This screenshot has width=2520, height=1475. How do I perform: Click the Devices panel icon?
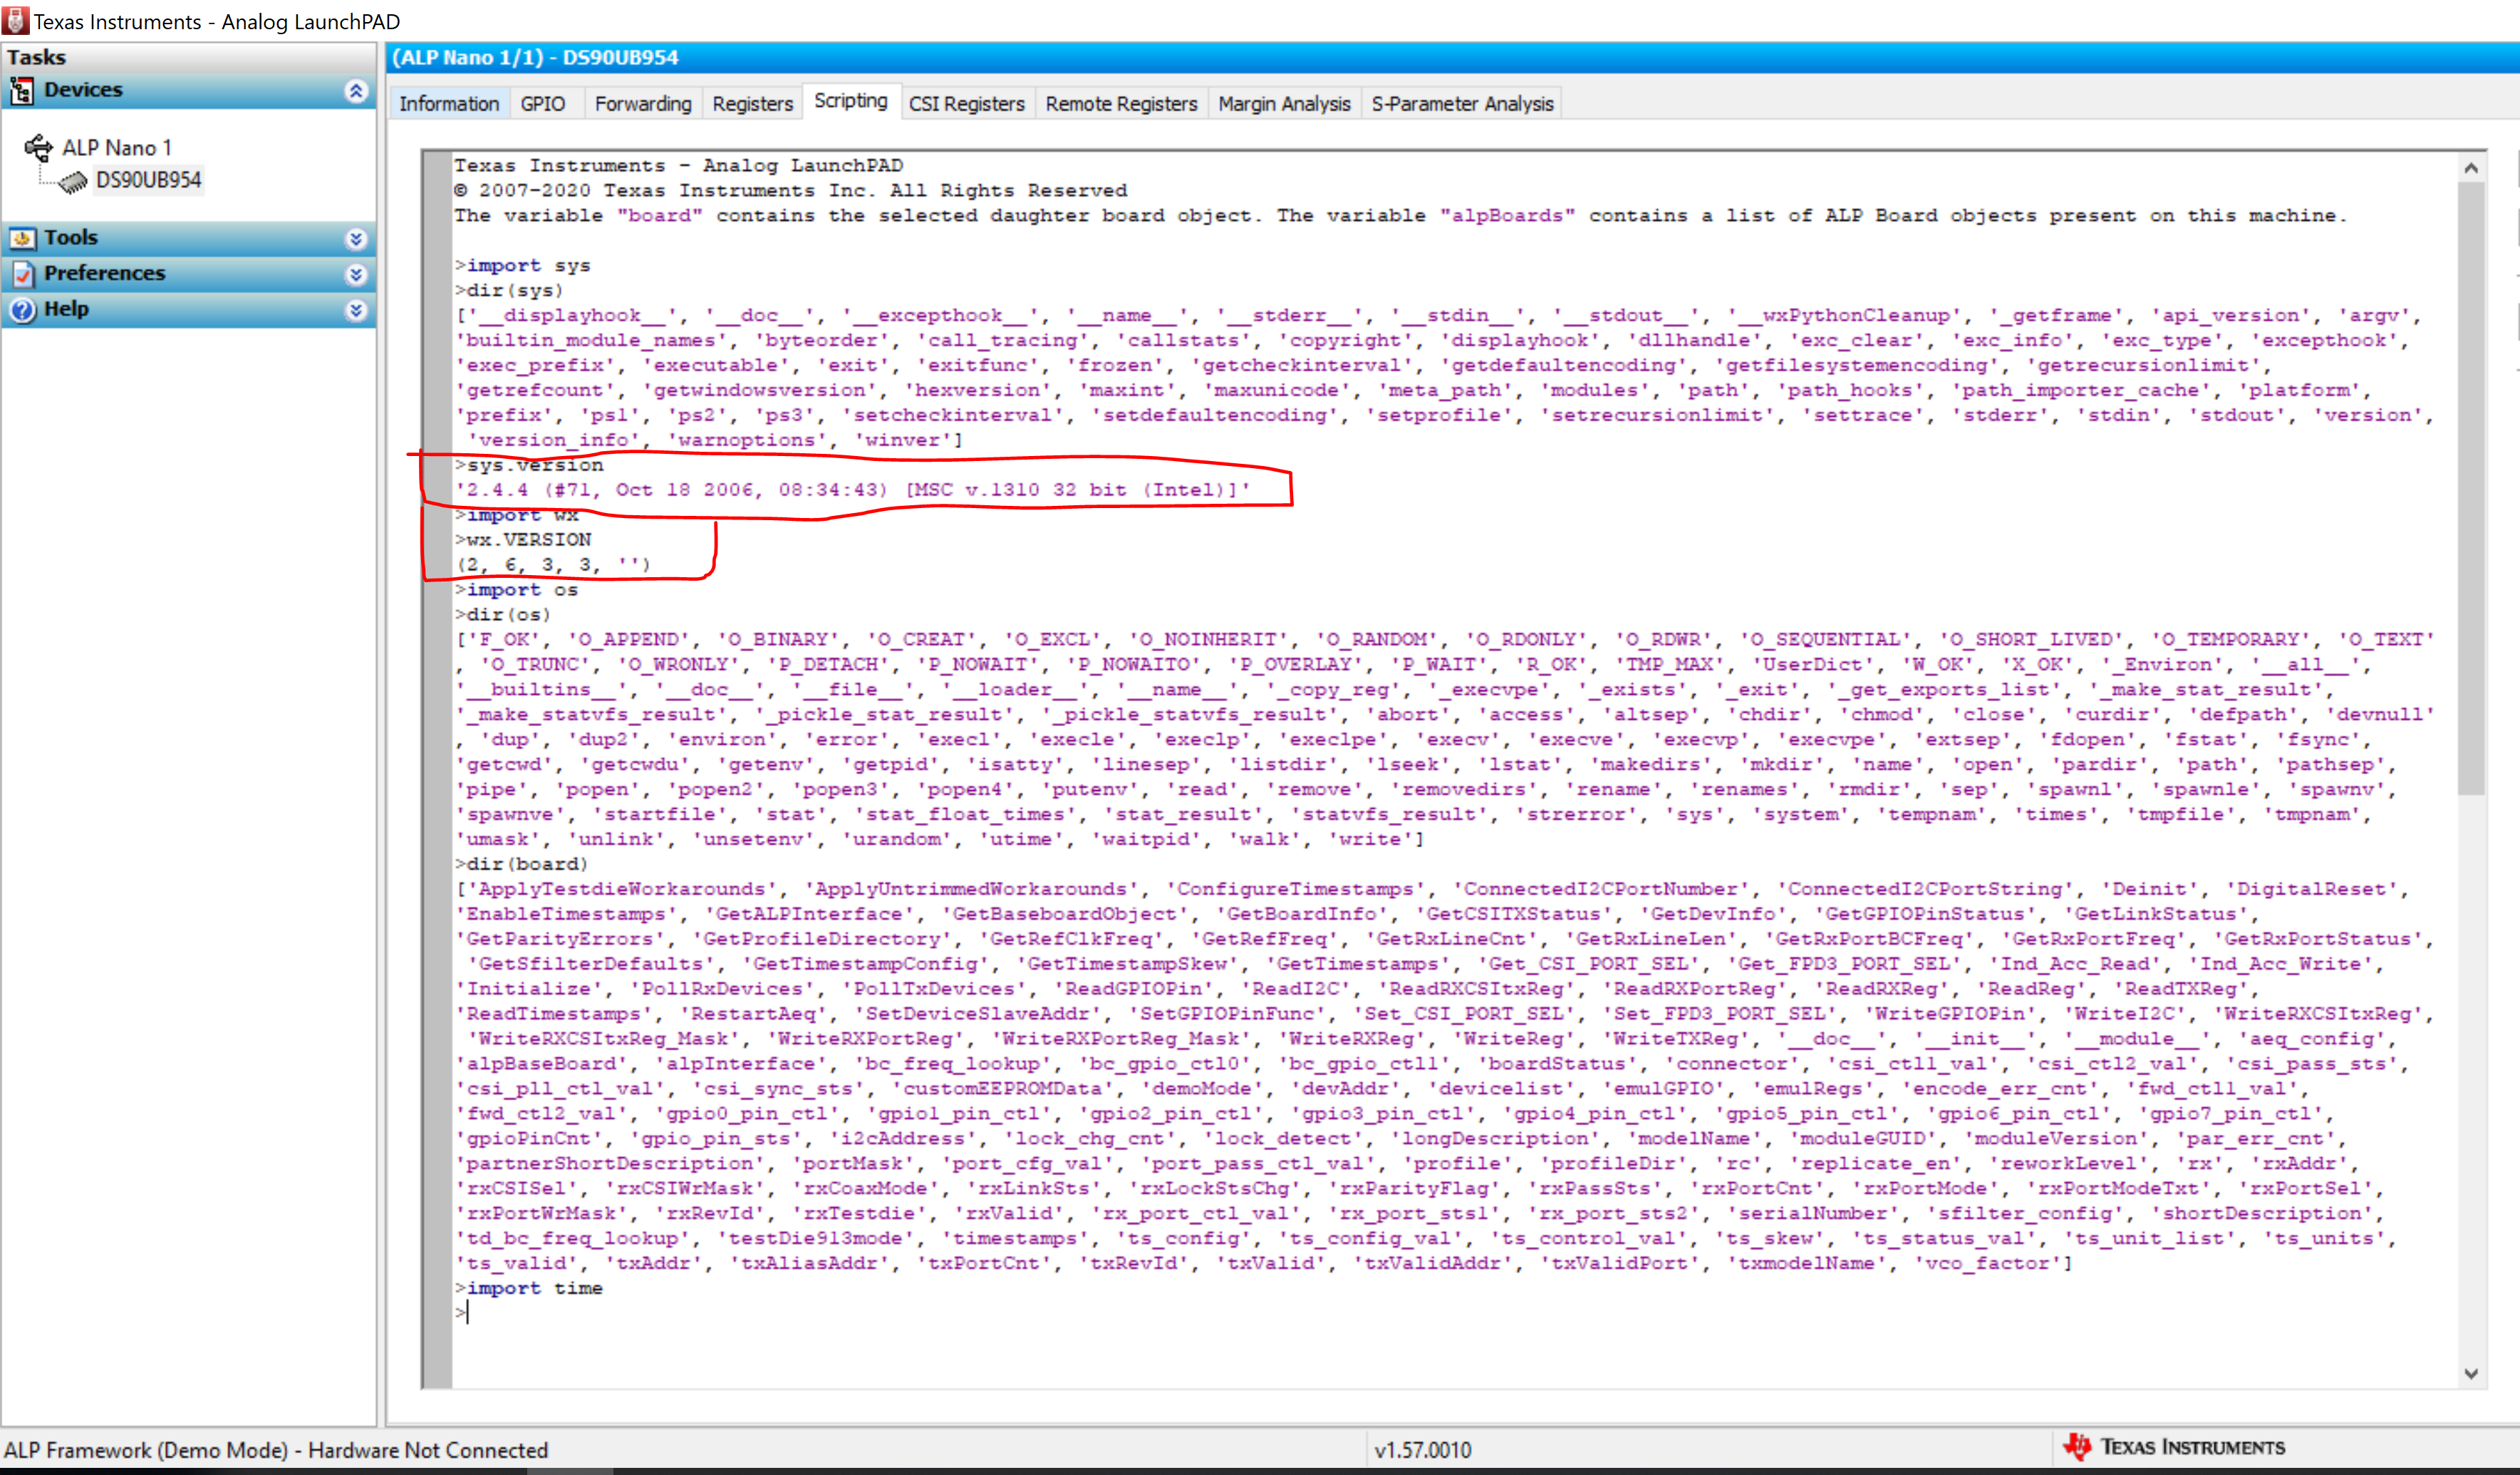[x=21, y=91]
